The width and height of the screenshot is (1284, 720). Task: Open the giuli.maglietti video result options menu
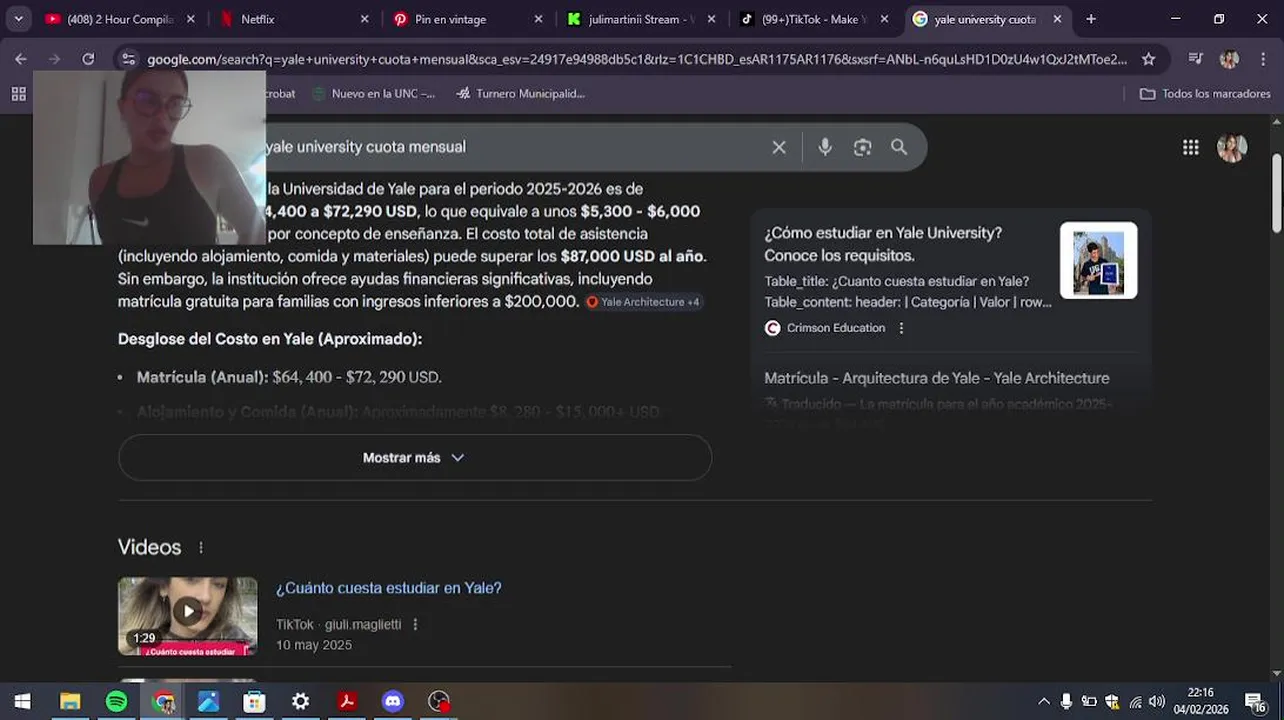click(x=415, y=625)
